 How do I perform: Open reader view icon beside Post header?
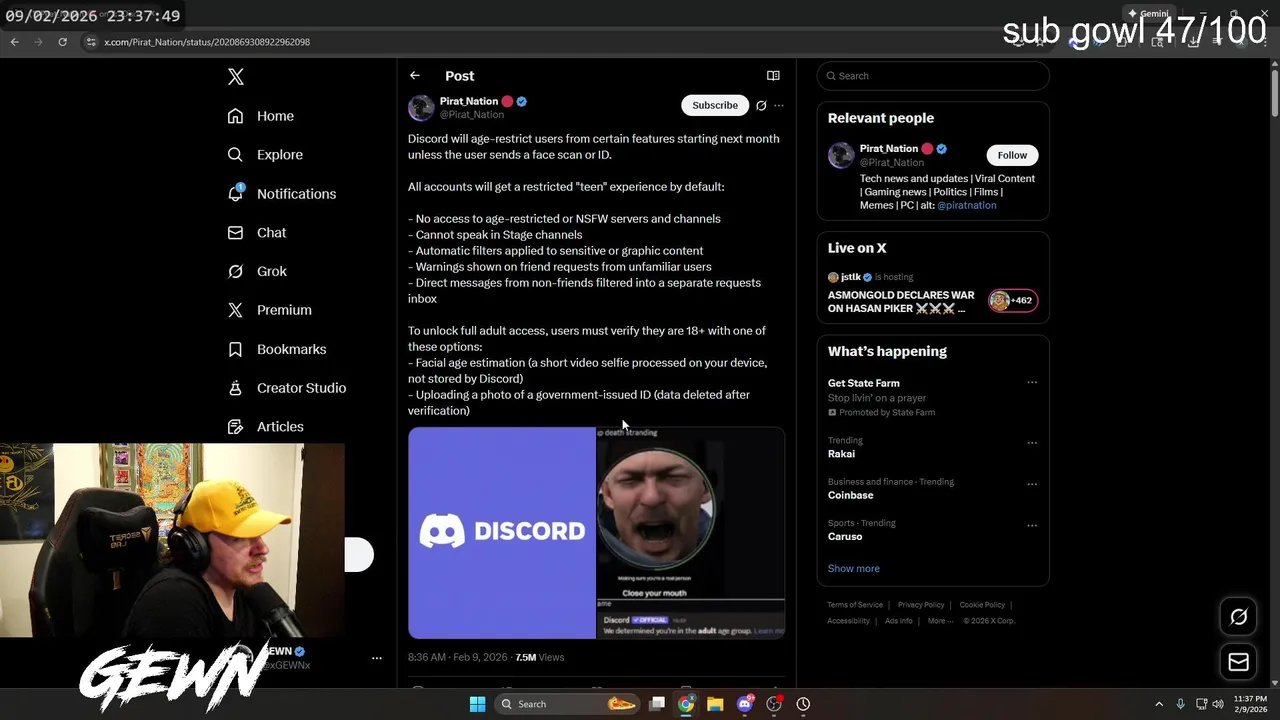click(x=773, y=75)
